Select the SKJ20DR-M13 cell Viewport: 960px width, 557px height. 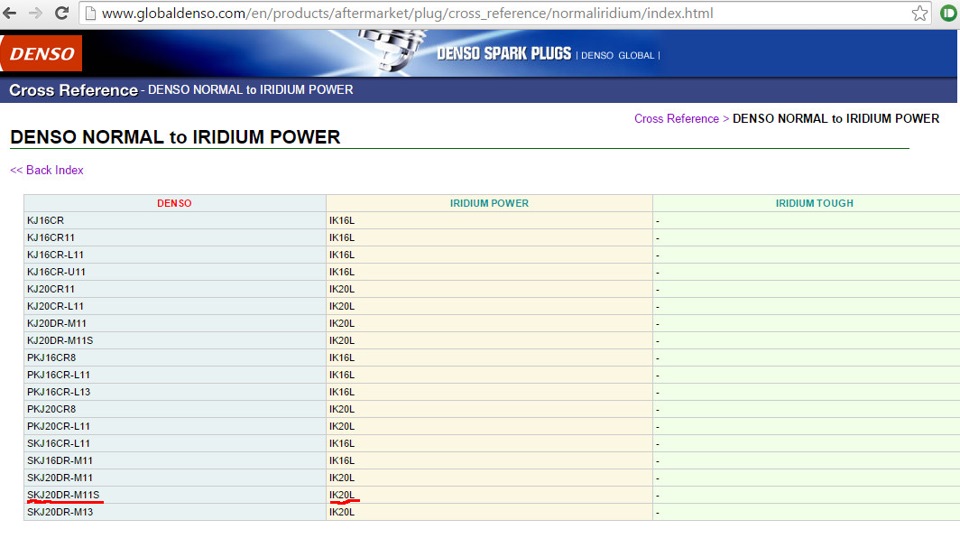coord(174,512)
